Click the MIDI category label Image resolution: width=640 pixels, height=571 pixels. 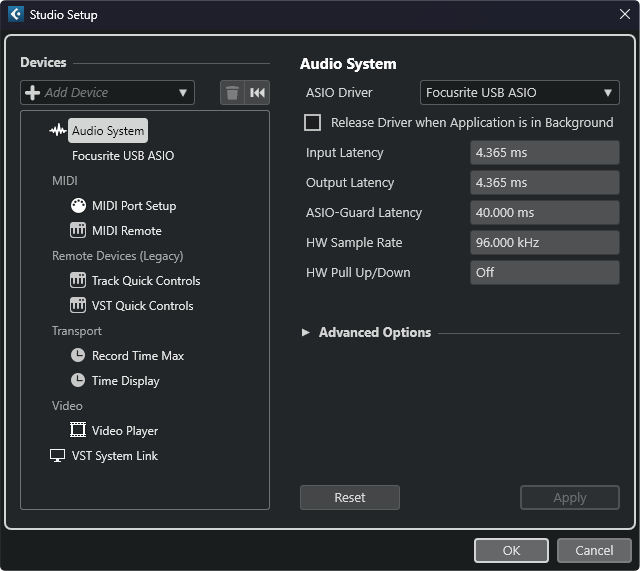tap(64, 180)
